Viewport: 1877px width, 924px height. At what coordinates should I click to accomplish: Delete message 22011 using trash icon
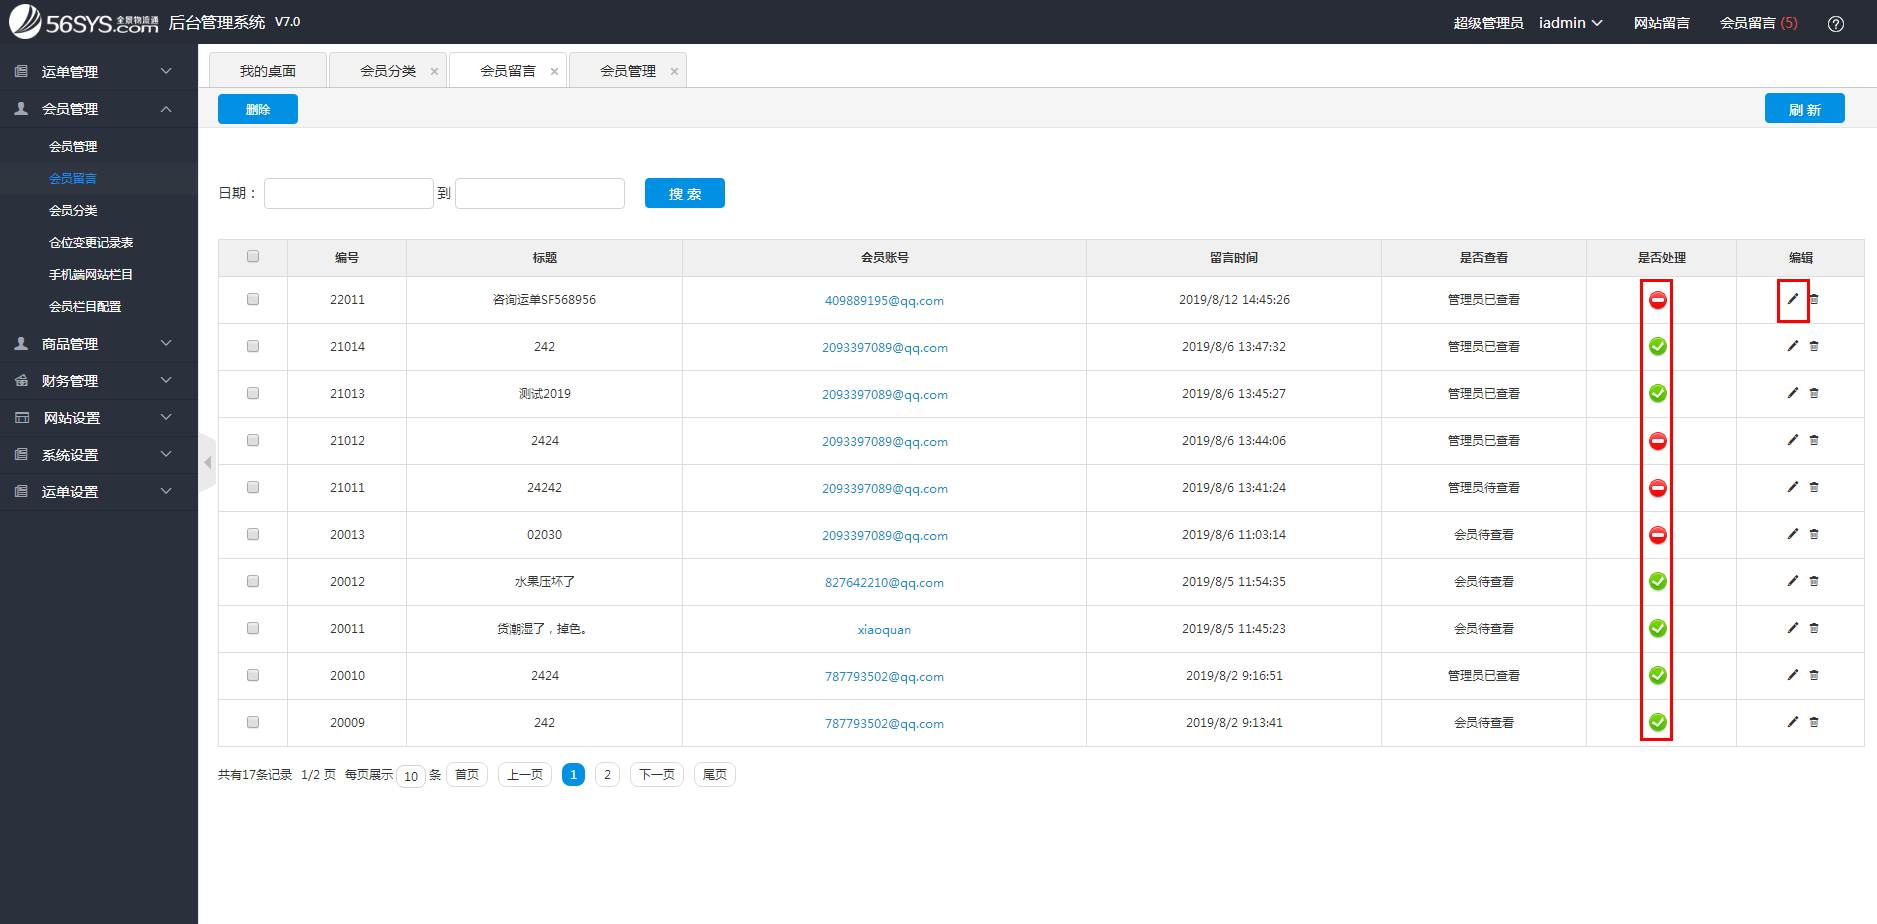coord(1815,299)
